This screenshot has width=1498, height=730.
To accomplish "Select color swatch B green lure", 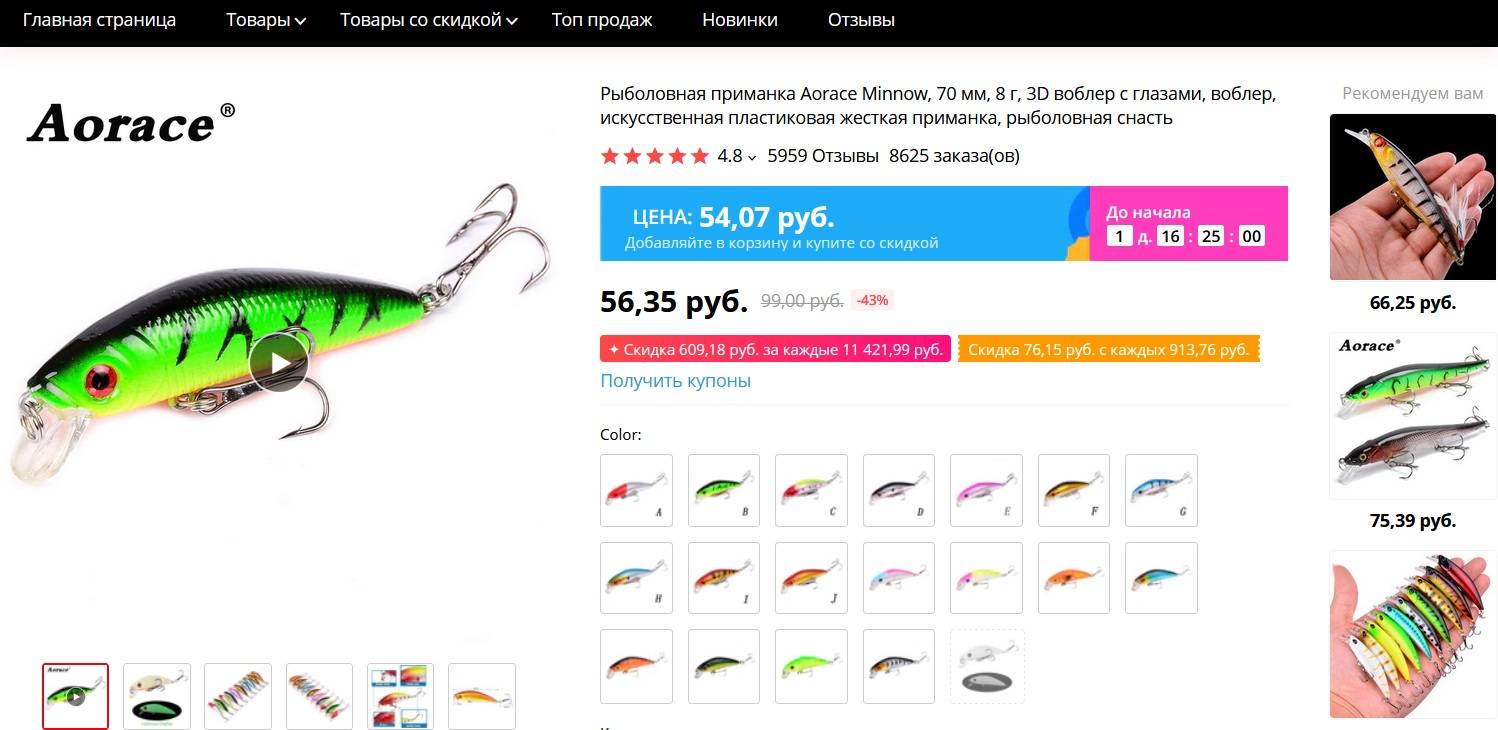I will (x=724, y=490).
